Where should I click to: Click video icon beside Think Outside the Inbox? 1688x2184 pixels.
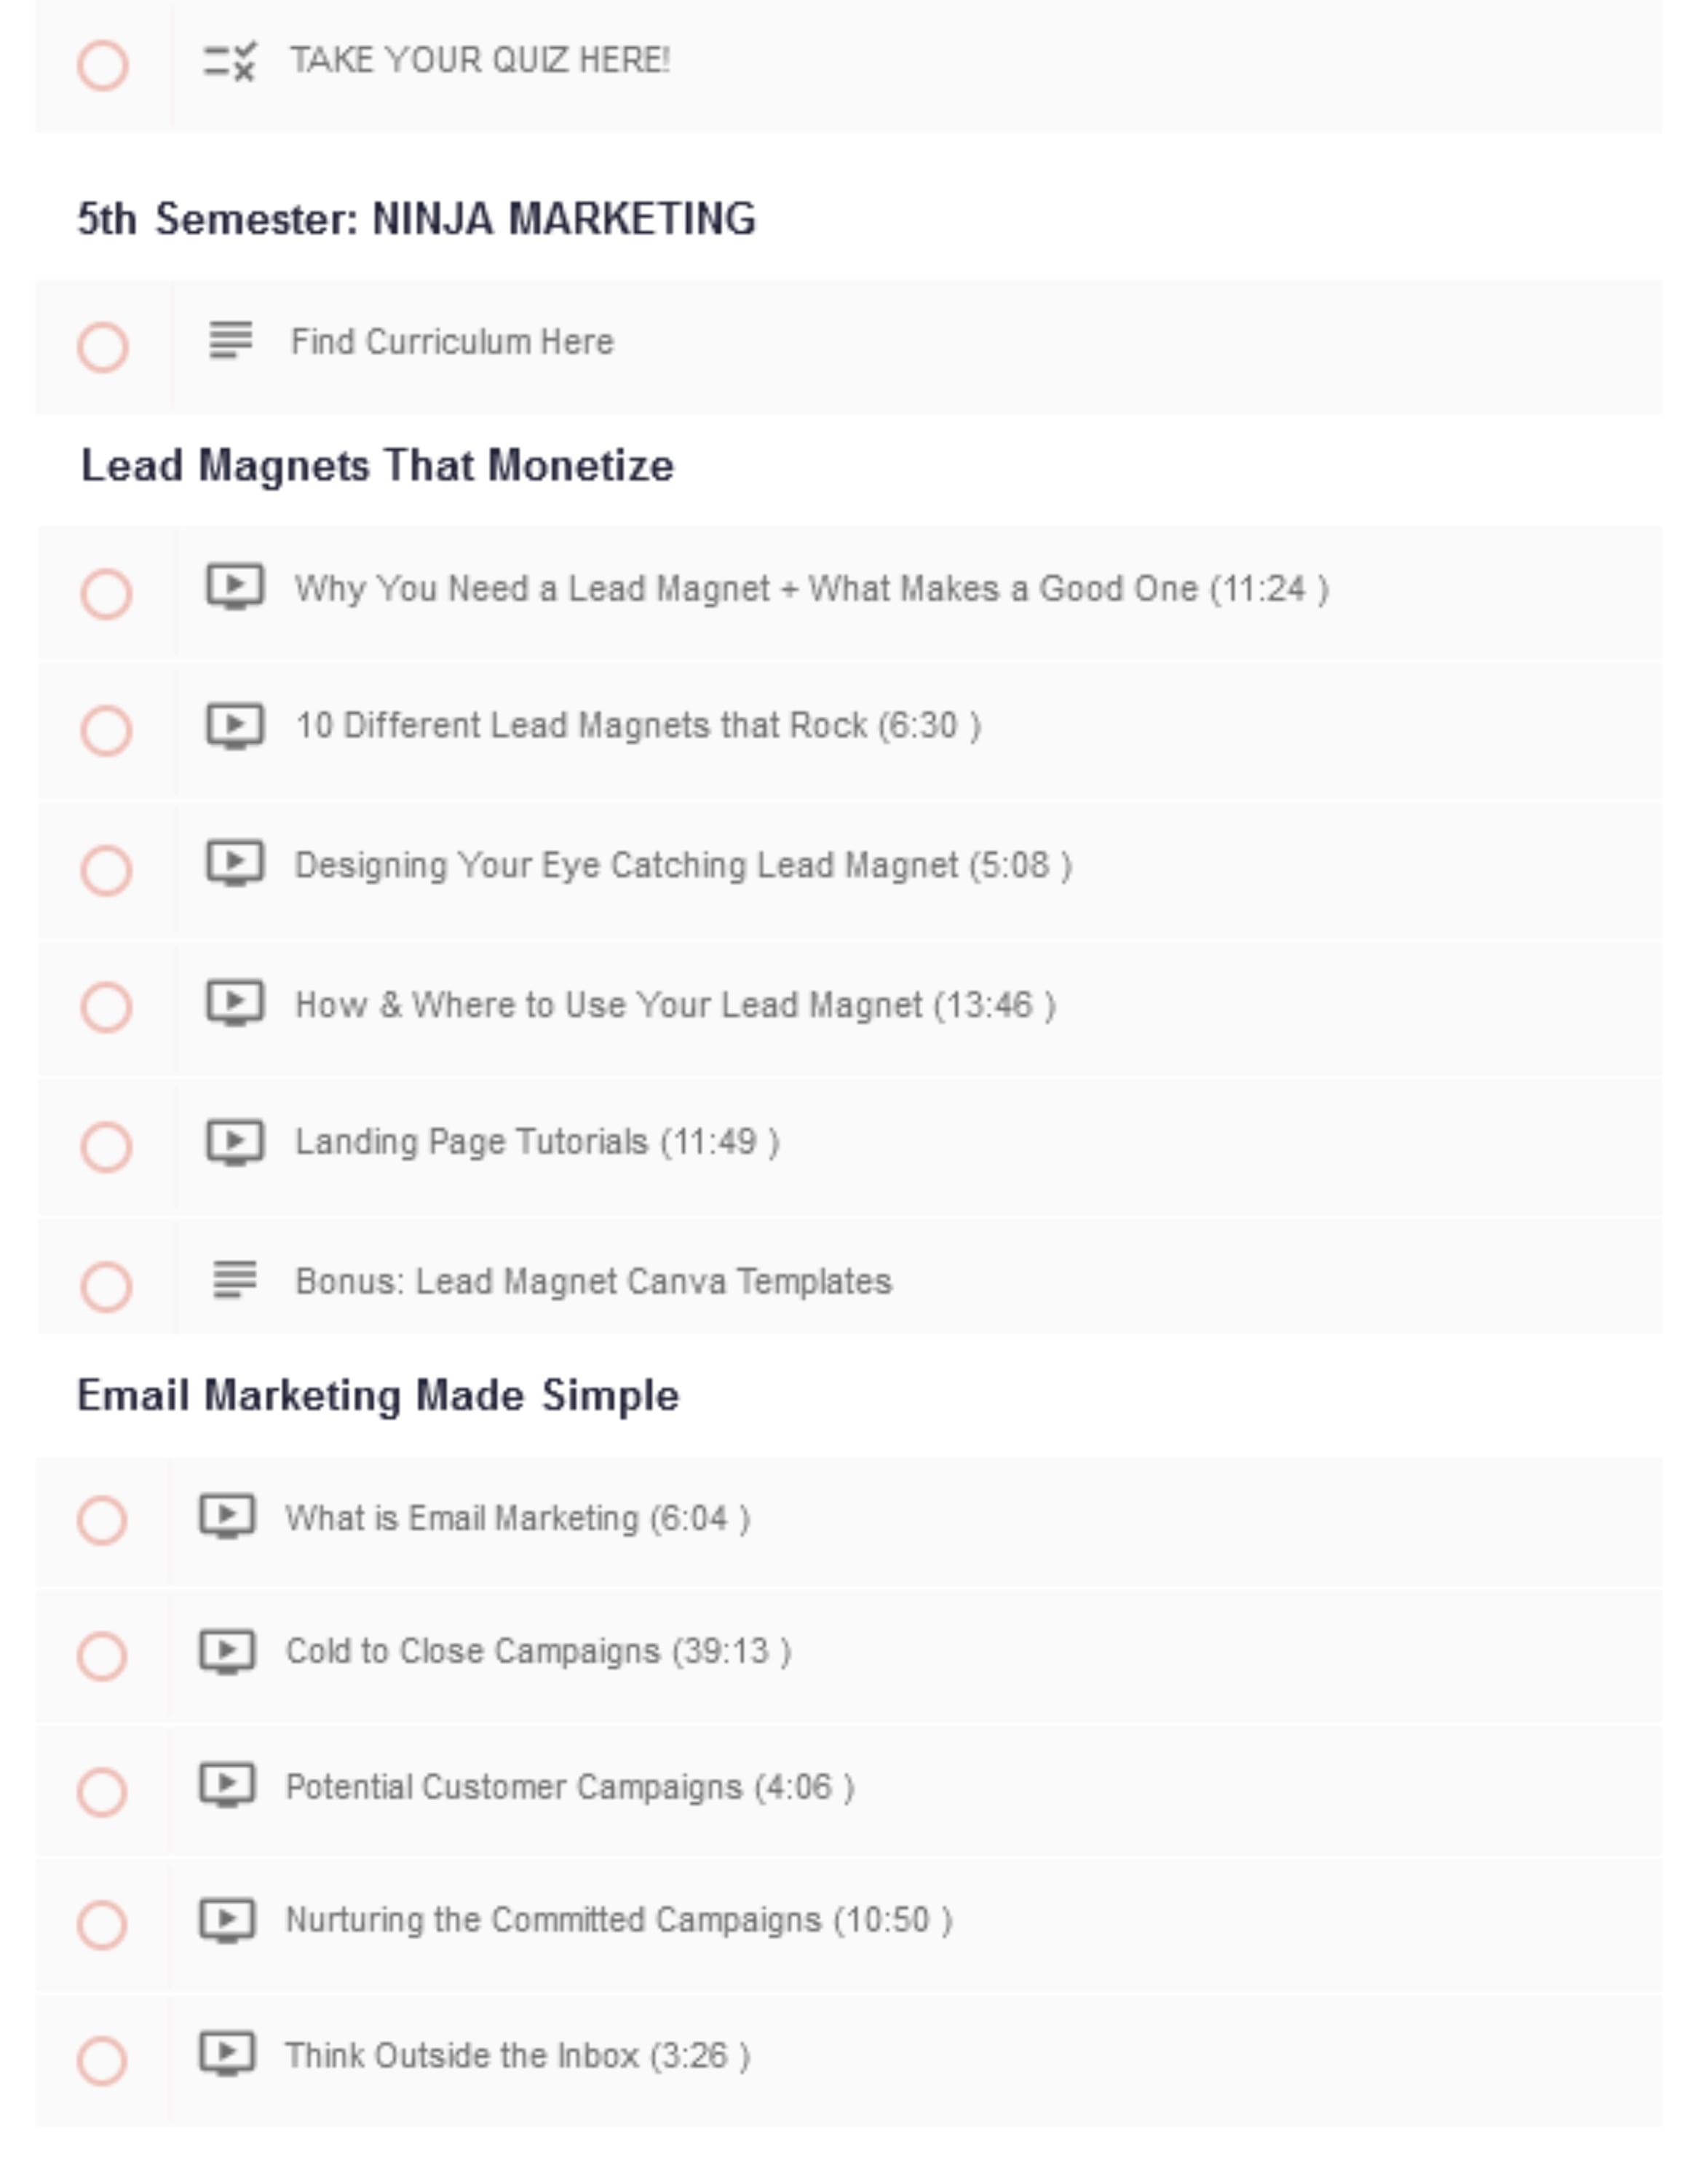coord(227,2055)
